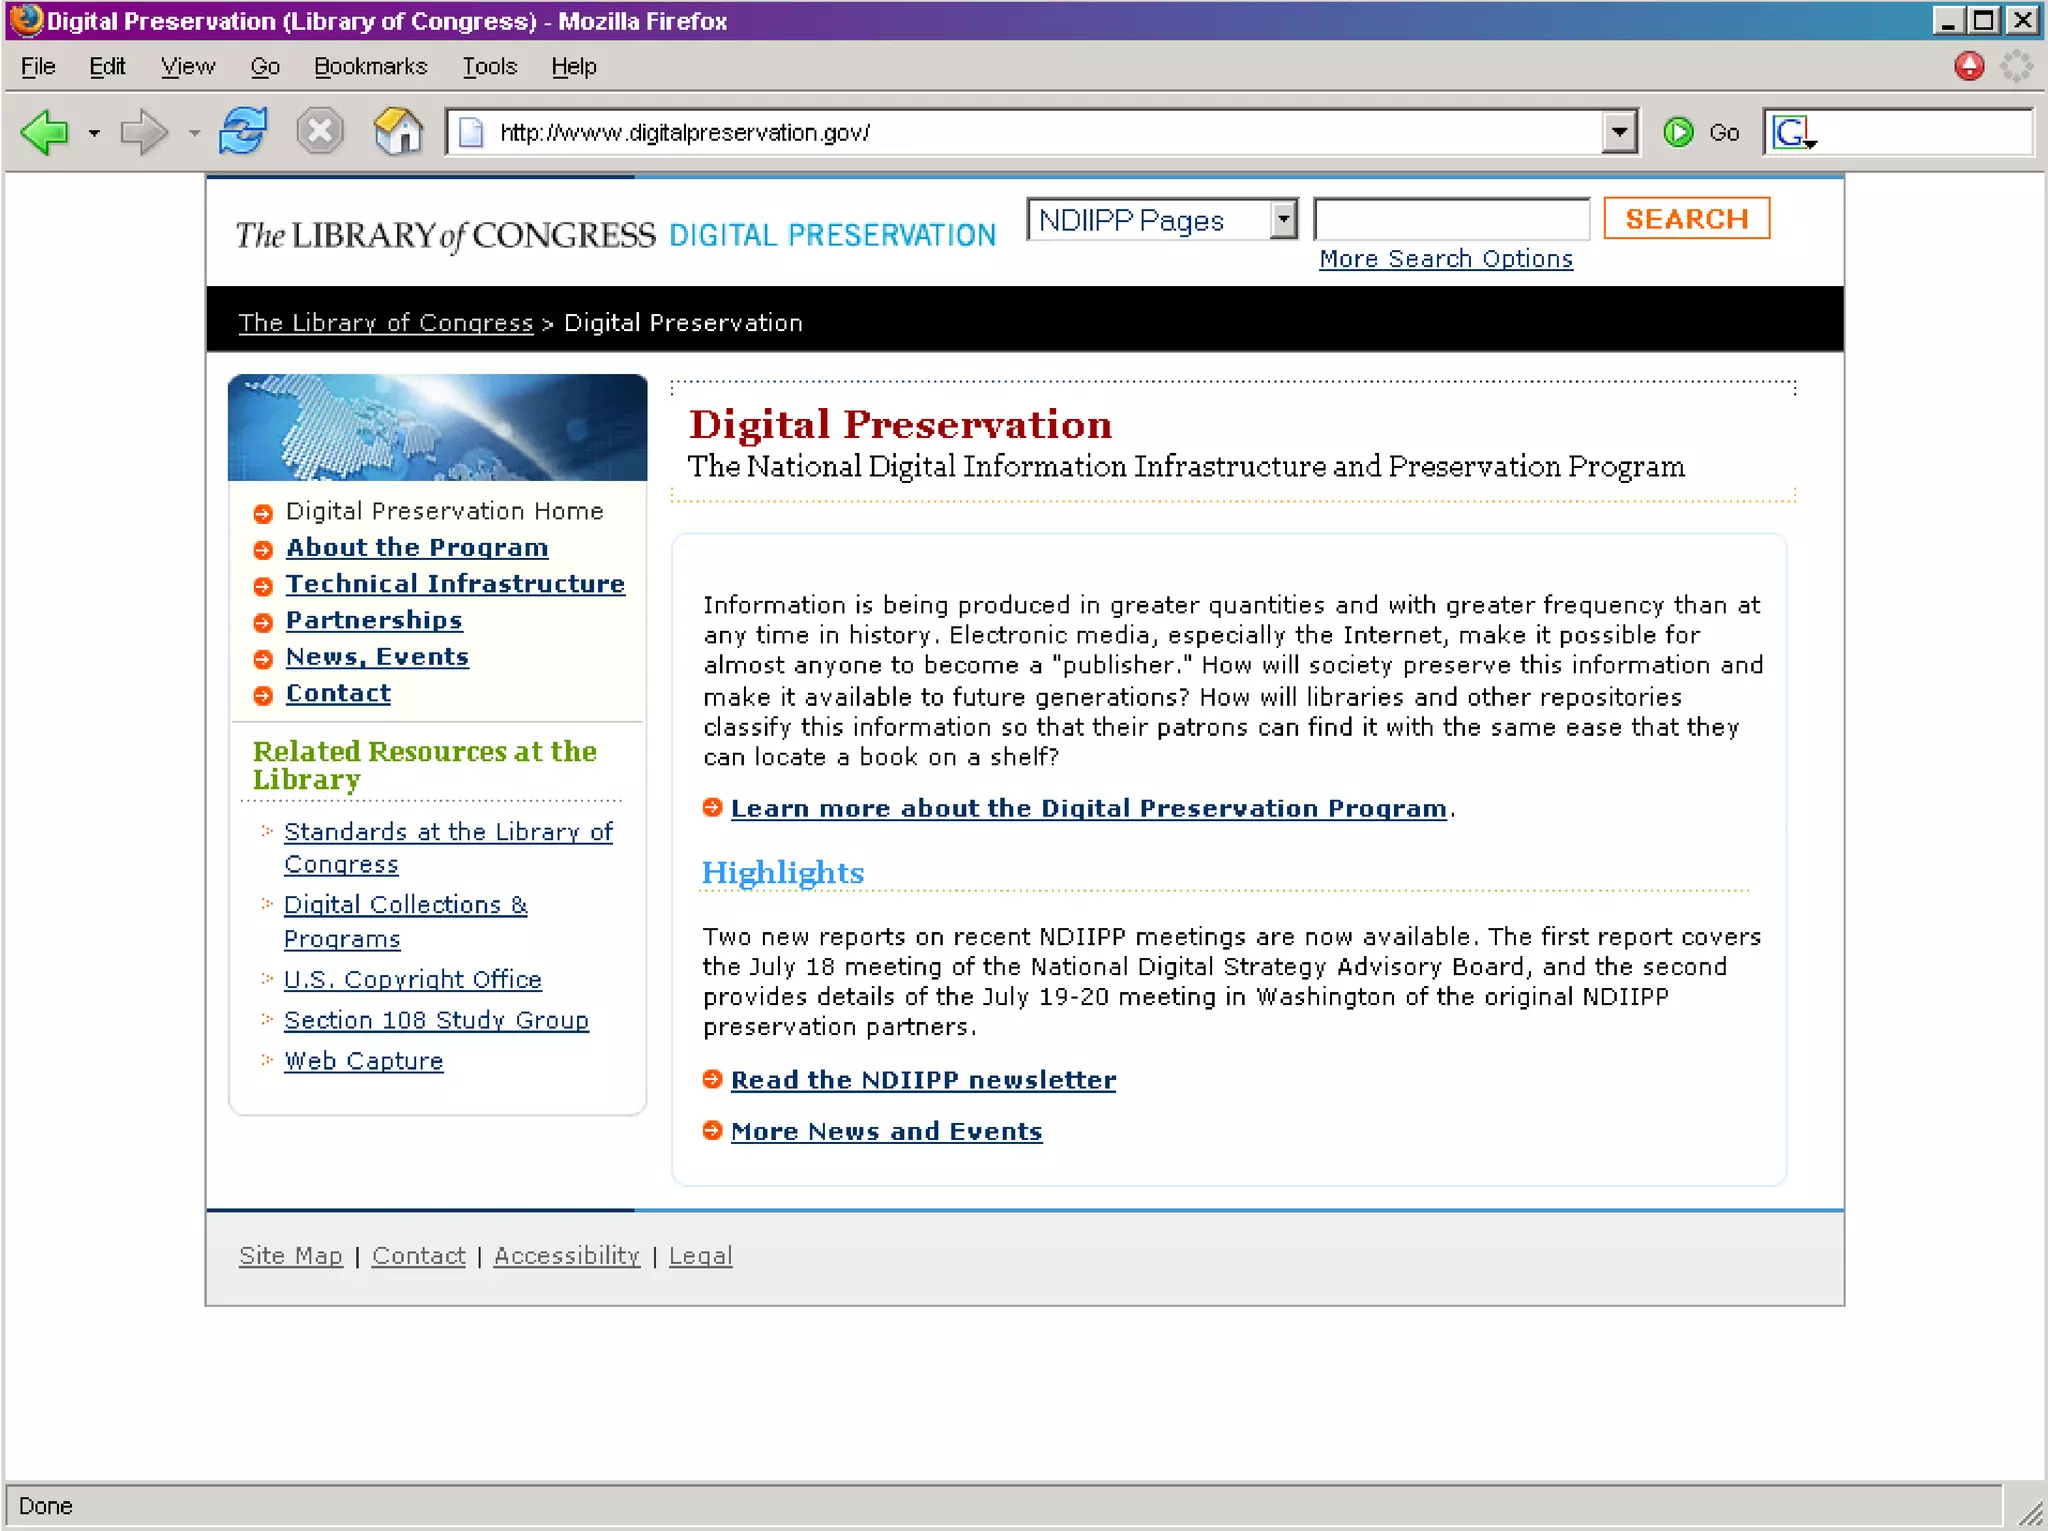Click orange arrow beside NDIIPP newsletter link

click(x=712, y=1079)
